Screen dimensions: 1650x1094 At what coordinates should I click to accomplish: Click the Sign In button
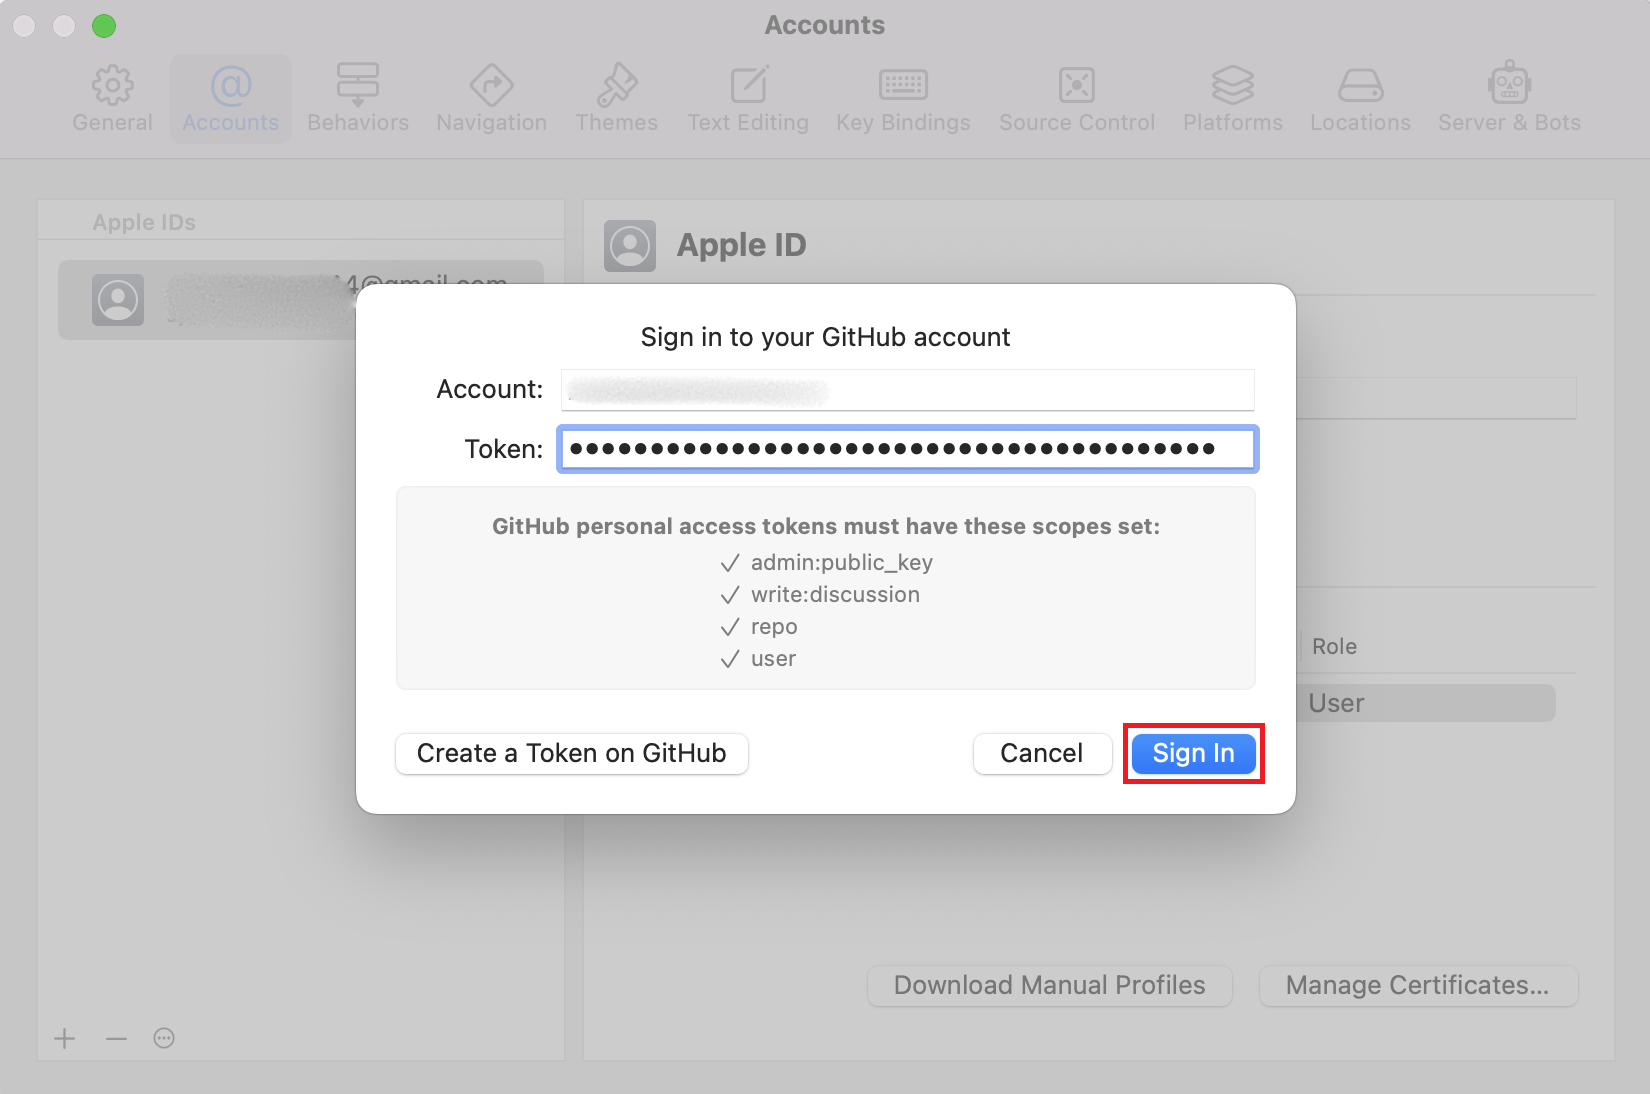point(1193,753)
